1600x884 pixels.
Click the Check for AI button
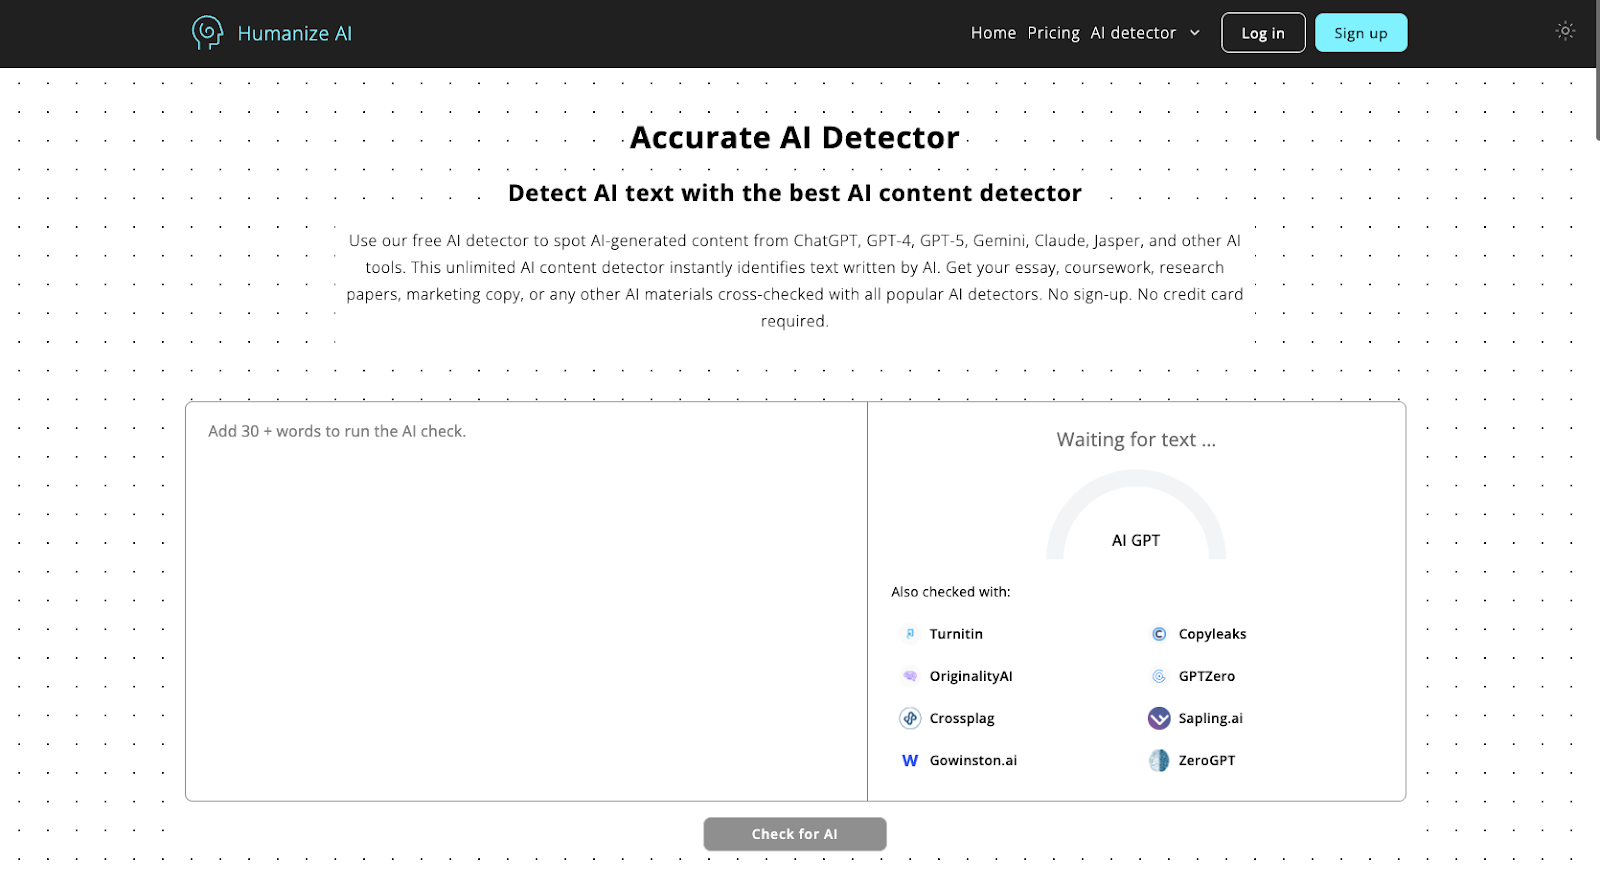(794, 834)
